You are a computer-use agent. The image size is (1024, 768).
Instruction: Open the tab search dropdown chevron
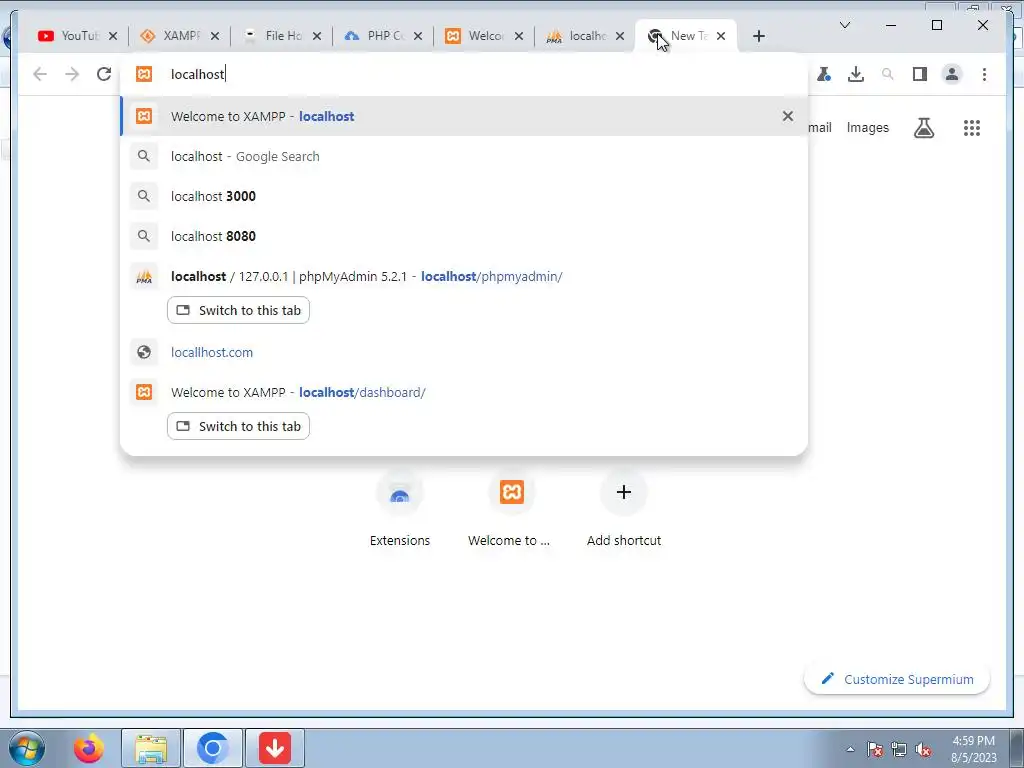pos(844,25)
